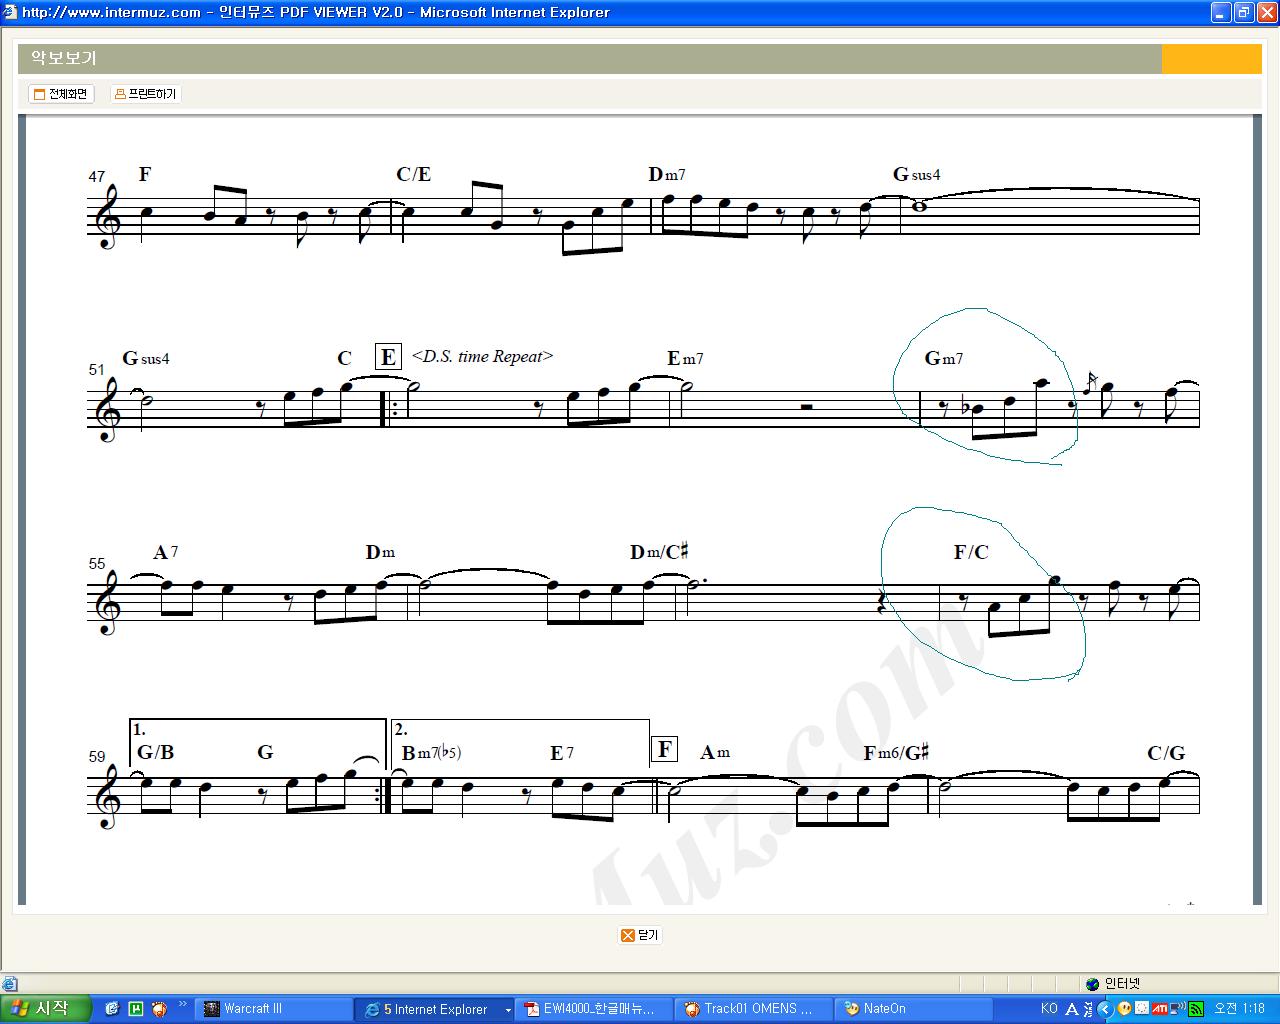Image resolution: width=1280 pixels, height=1024 pixels.
Task: Click the KO language indicator
Action: 1049,1009
